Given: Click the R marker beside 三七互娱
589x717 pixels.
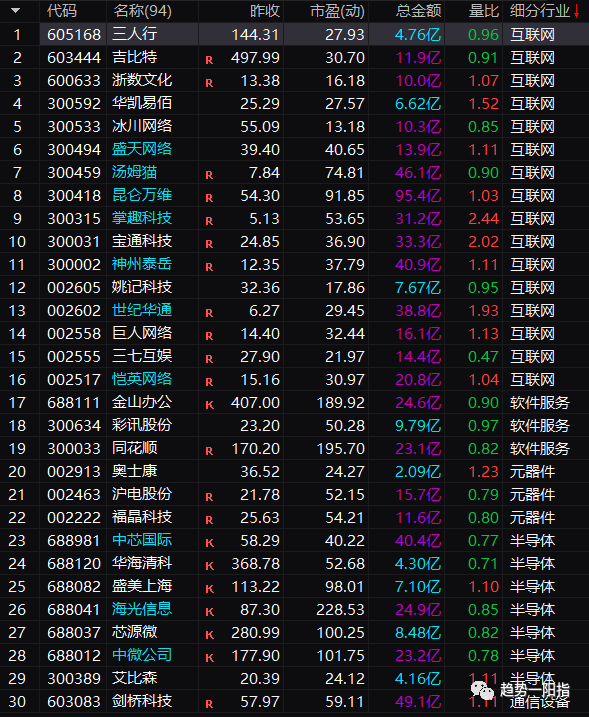Looking at the screenshot, I should coord(209,359).
